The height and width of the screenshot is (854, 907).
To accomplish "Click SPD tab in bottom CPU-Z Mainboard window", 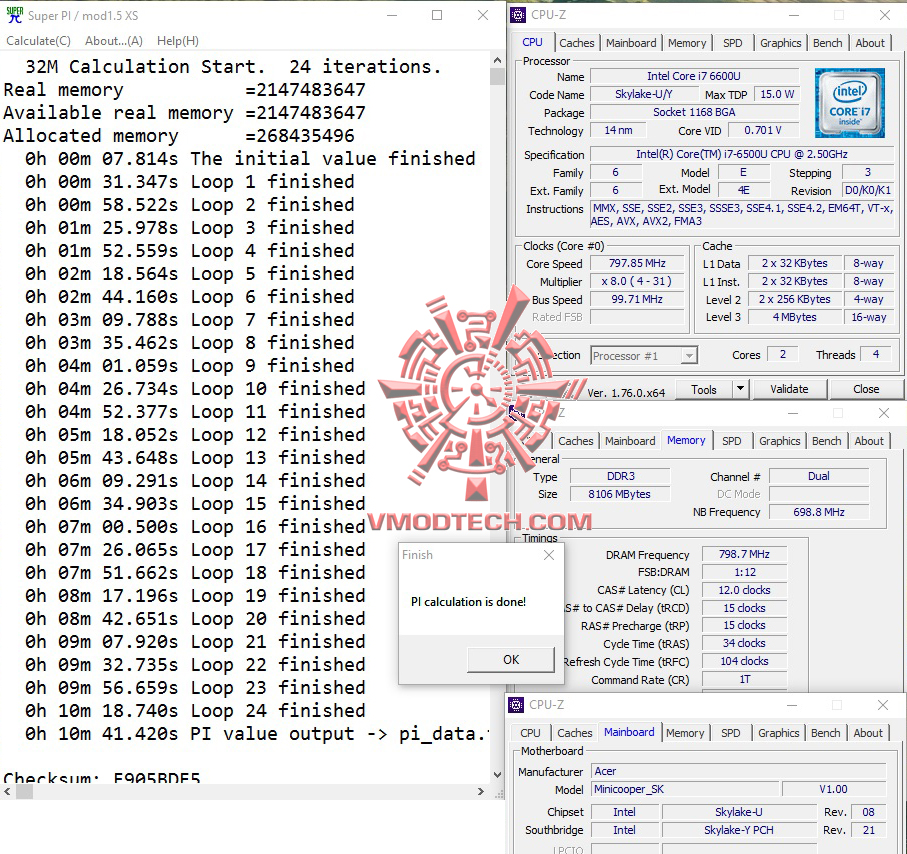I will coord(730,733).
